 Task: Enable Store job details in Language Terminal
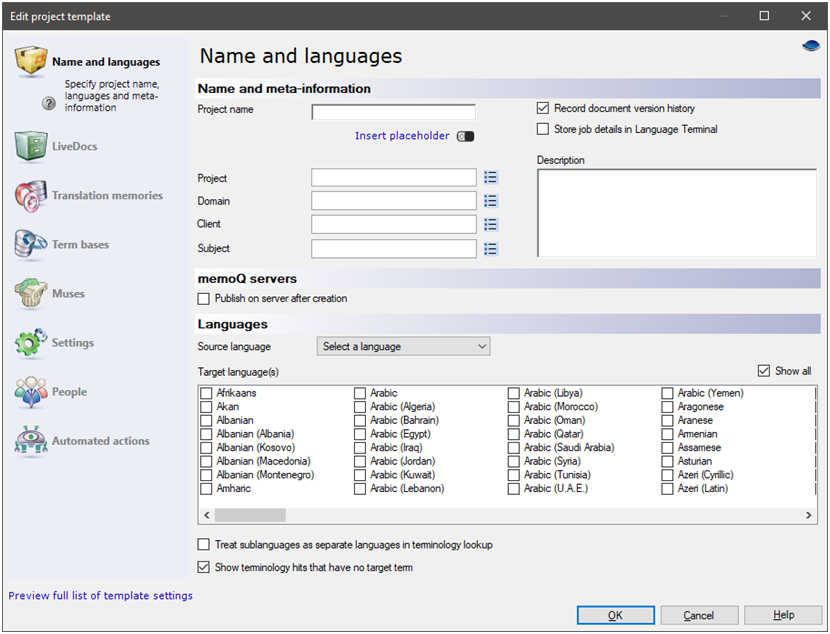click(x=543, y=129)
